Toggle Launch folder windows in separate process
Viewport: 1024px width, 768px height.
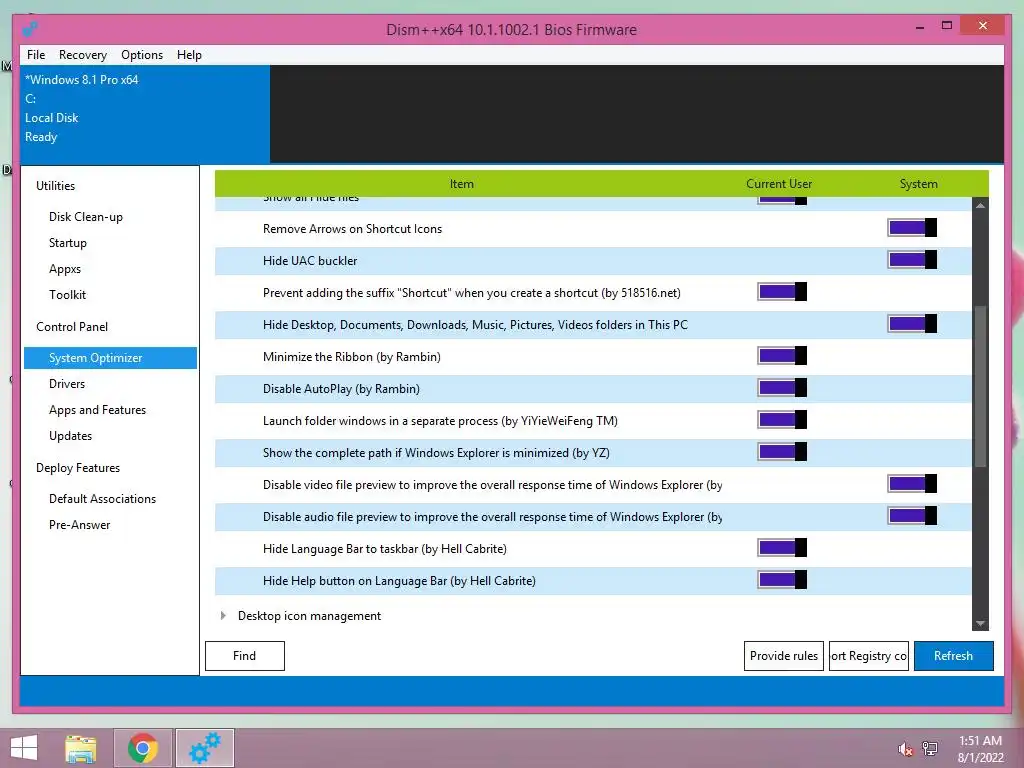[782, 420]
